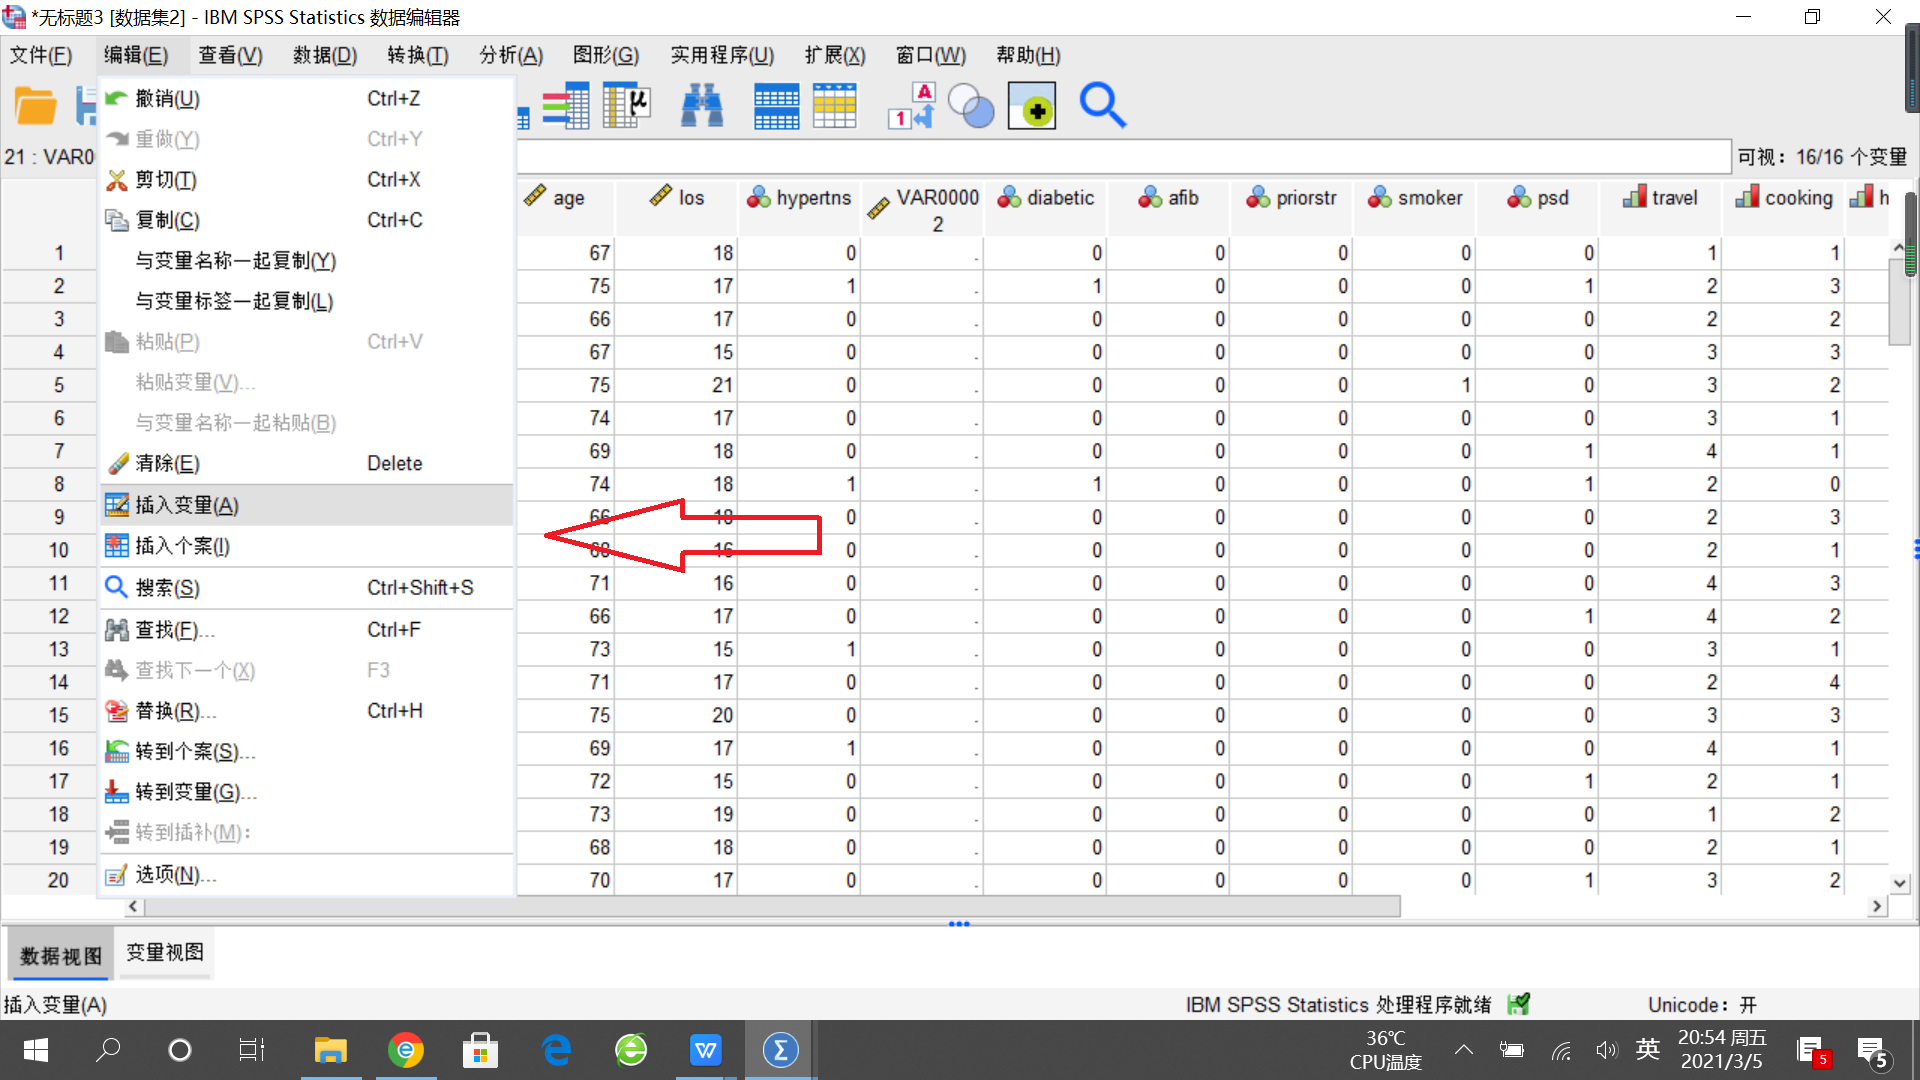
Task: Switch to the 变量视图 tab
Action: coord(164,953)
